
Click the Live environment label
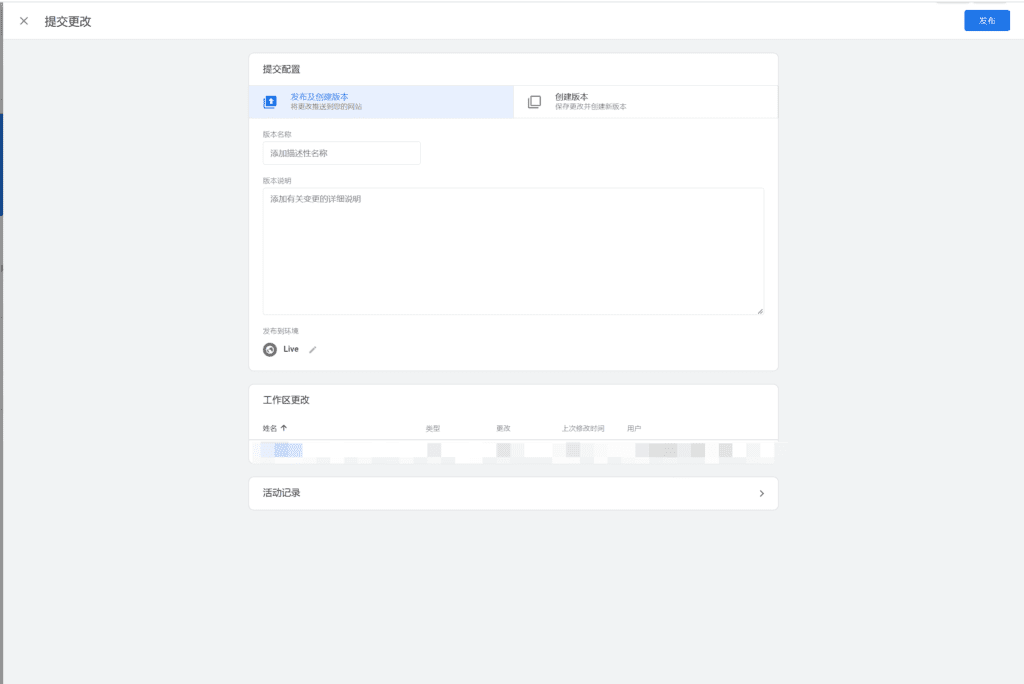point(291,350)
